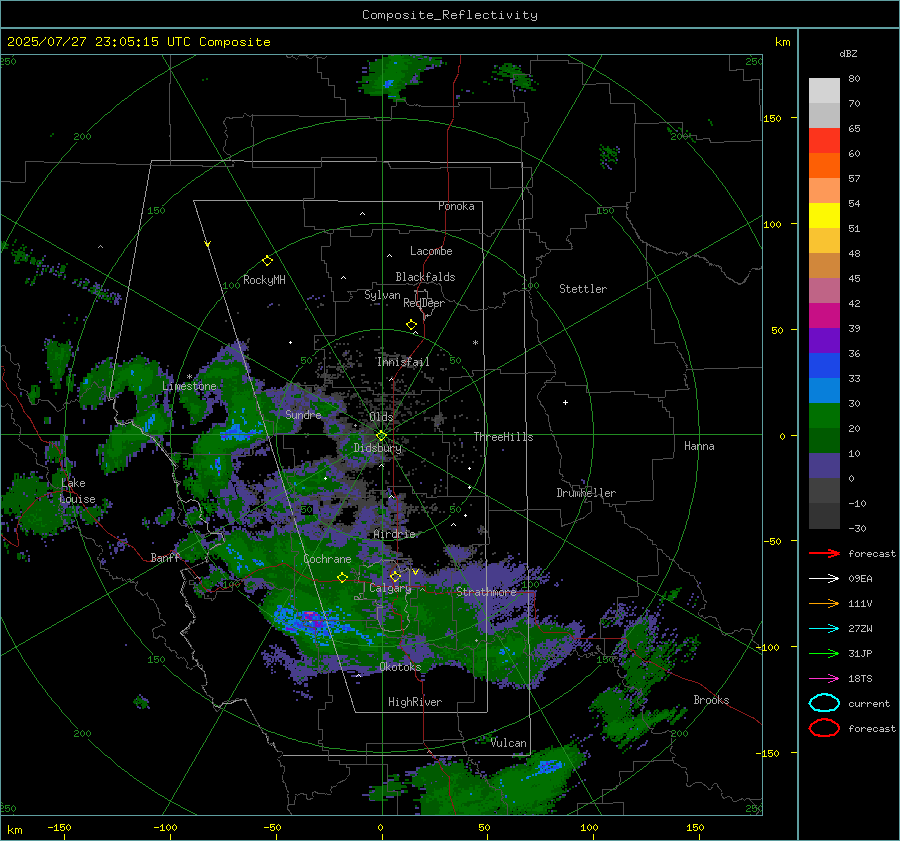The width and height of the screenshot is (900, 841).
Task: Select the light gray 80 dBZ swatch
Action: 824,91
